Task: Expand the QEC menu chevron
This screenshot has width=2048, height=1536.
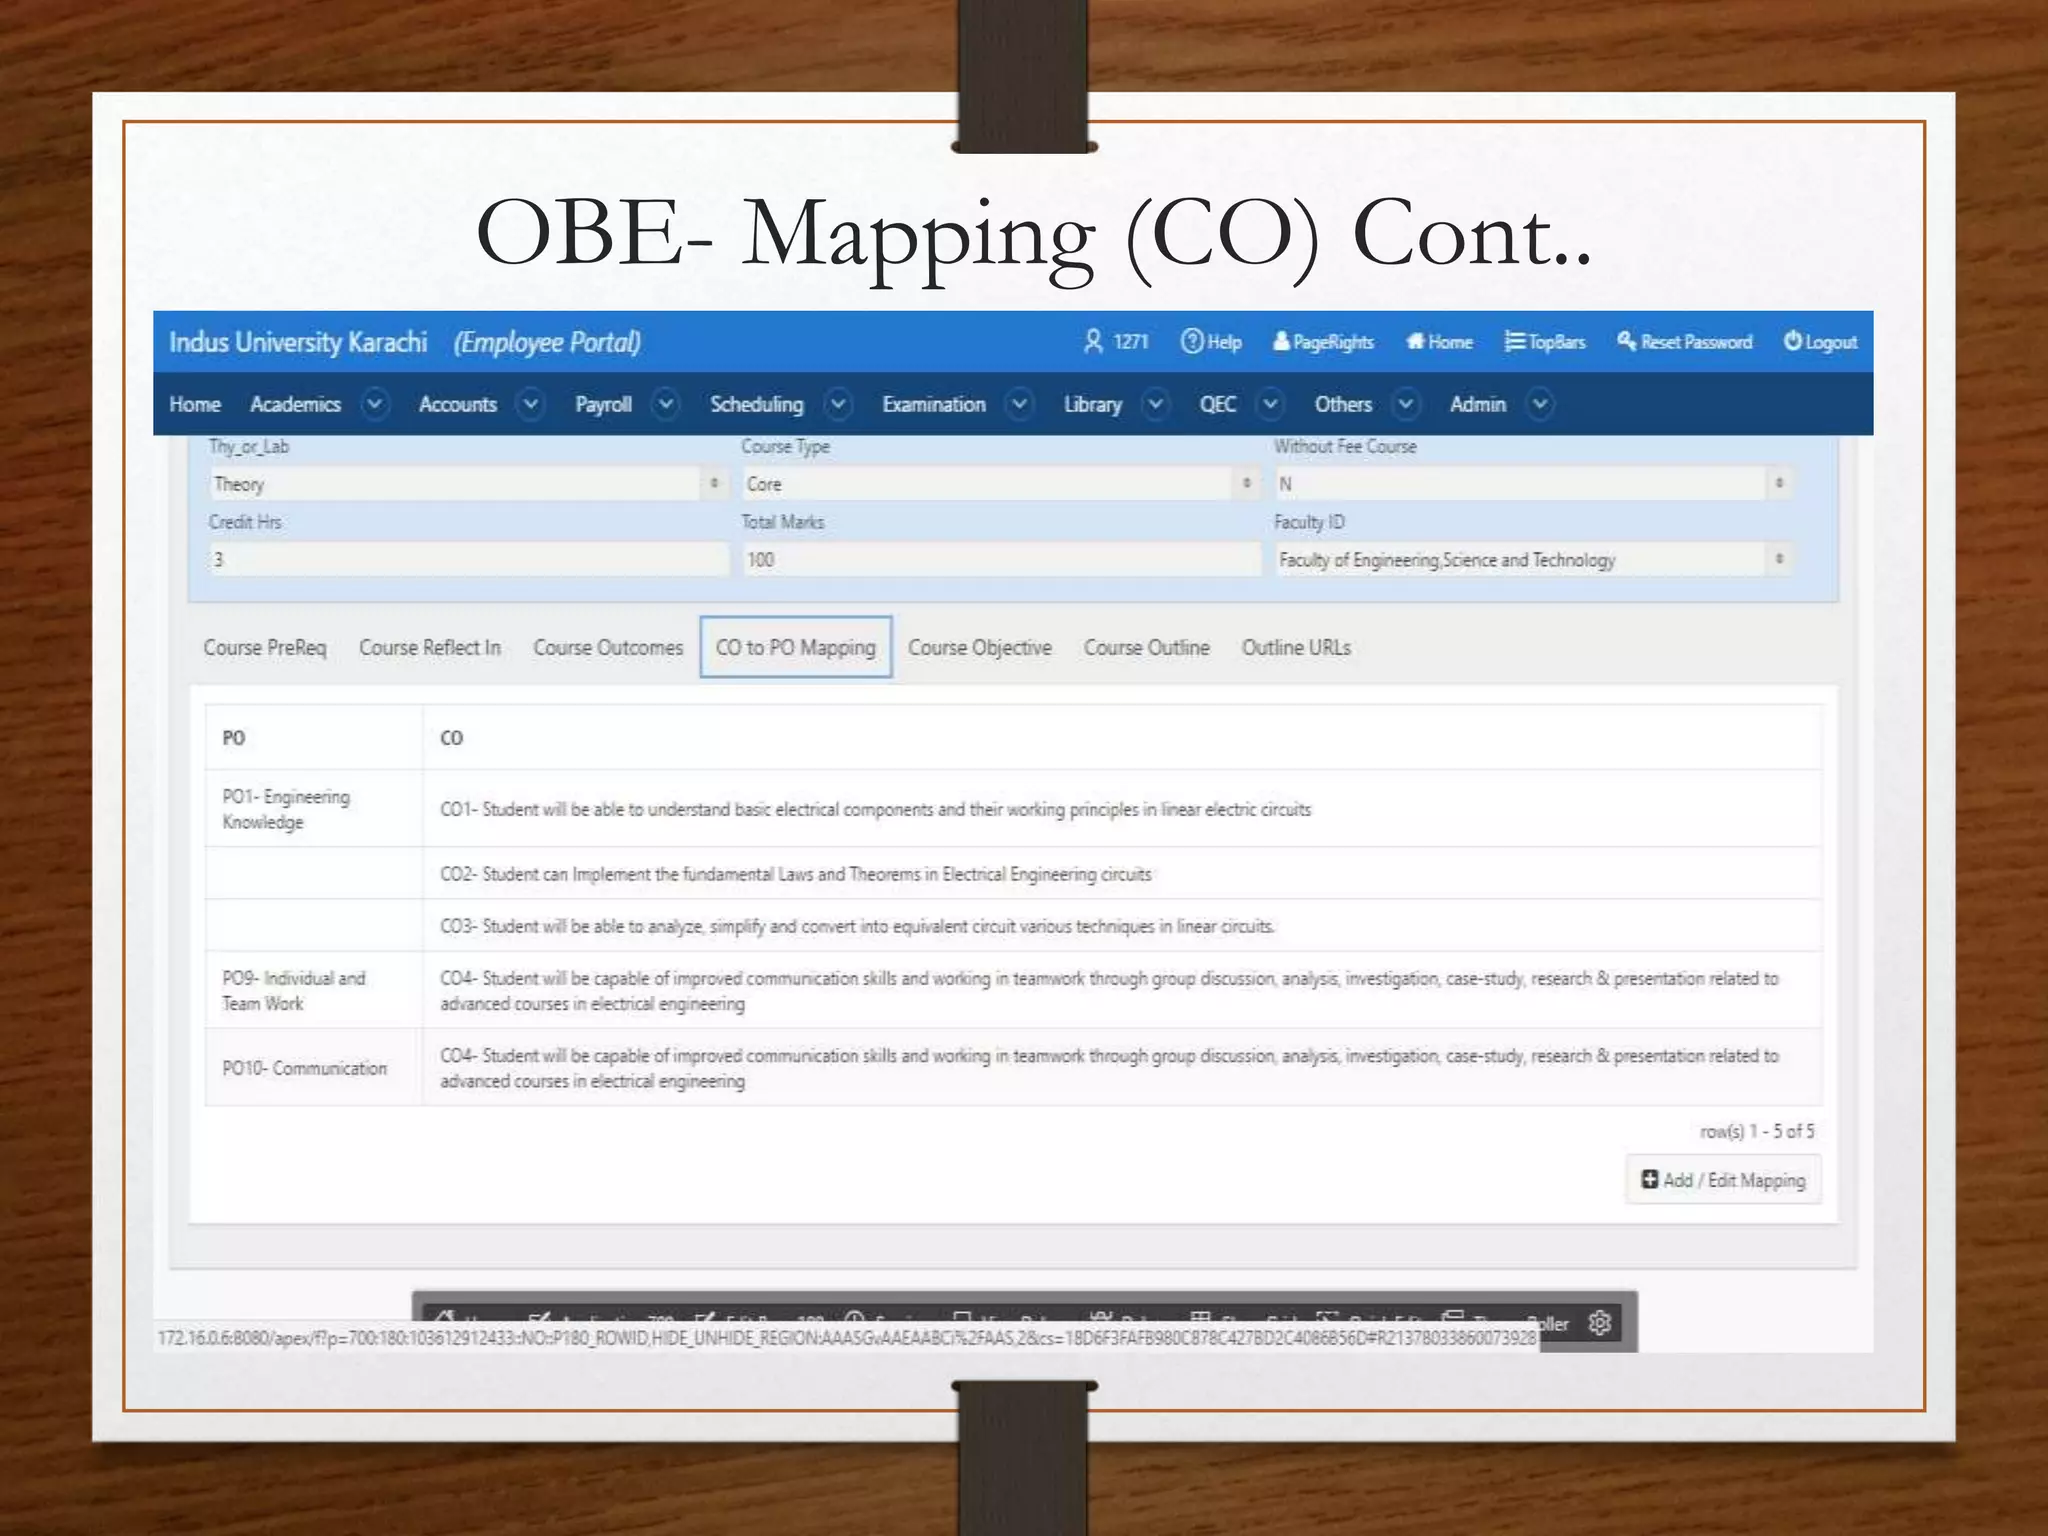Action: tap(1270, 404)
